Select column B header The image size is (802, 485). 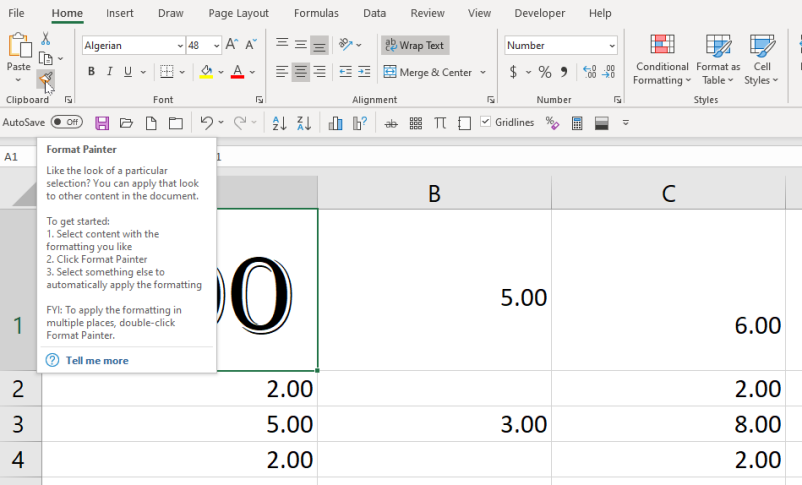coord(434,193)
